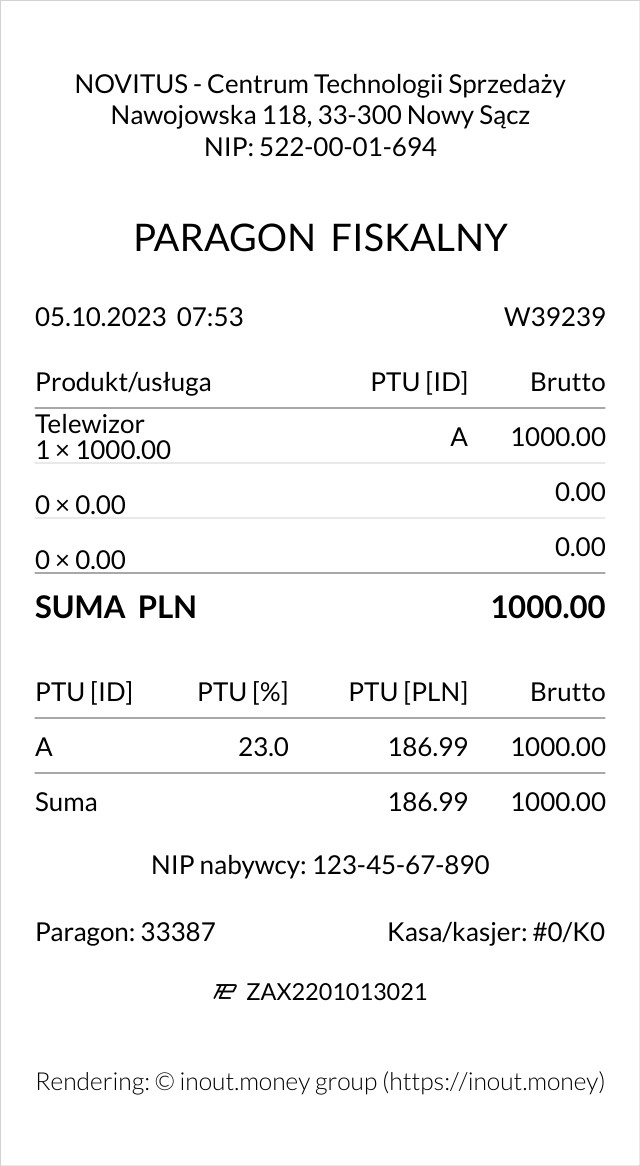Click the PTU [%] column header

(x=242, y=692)
